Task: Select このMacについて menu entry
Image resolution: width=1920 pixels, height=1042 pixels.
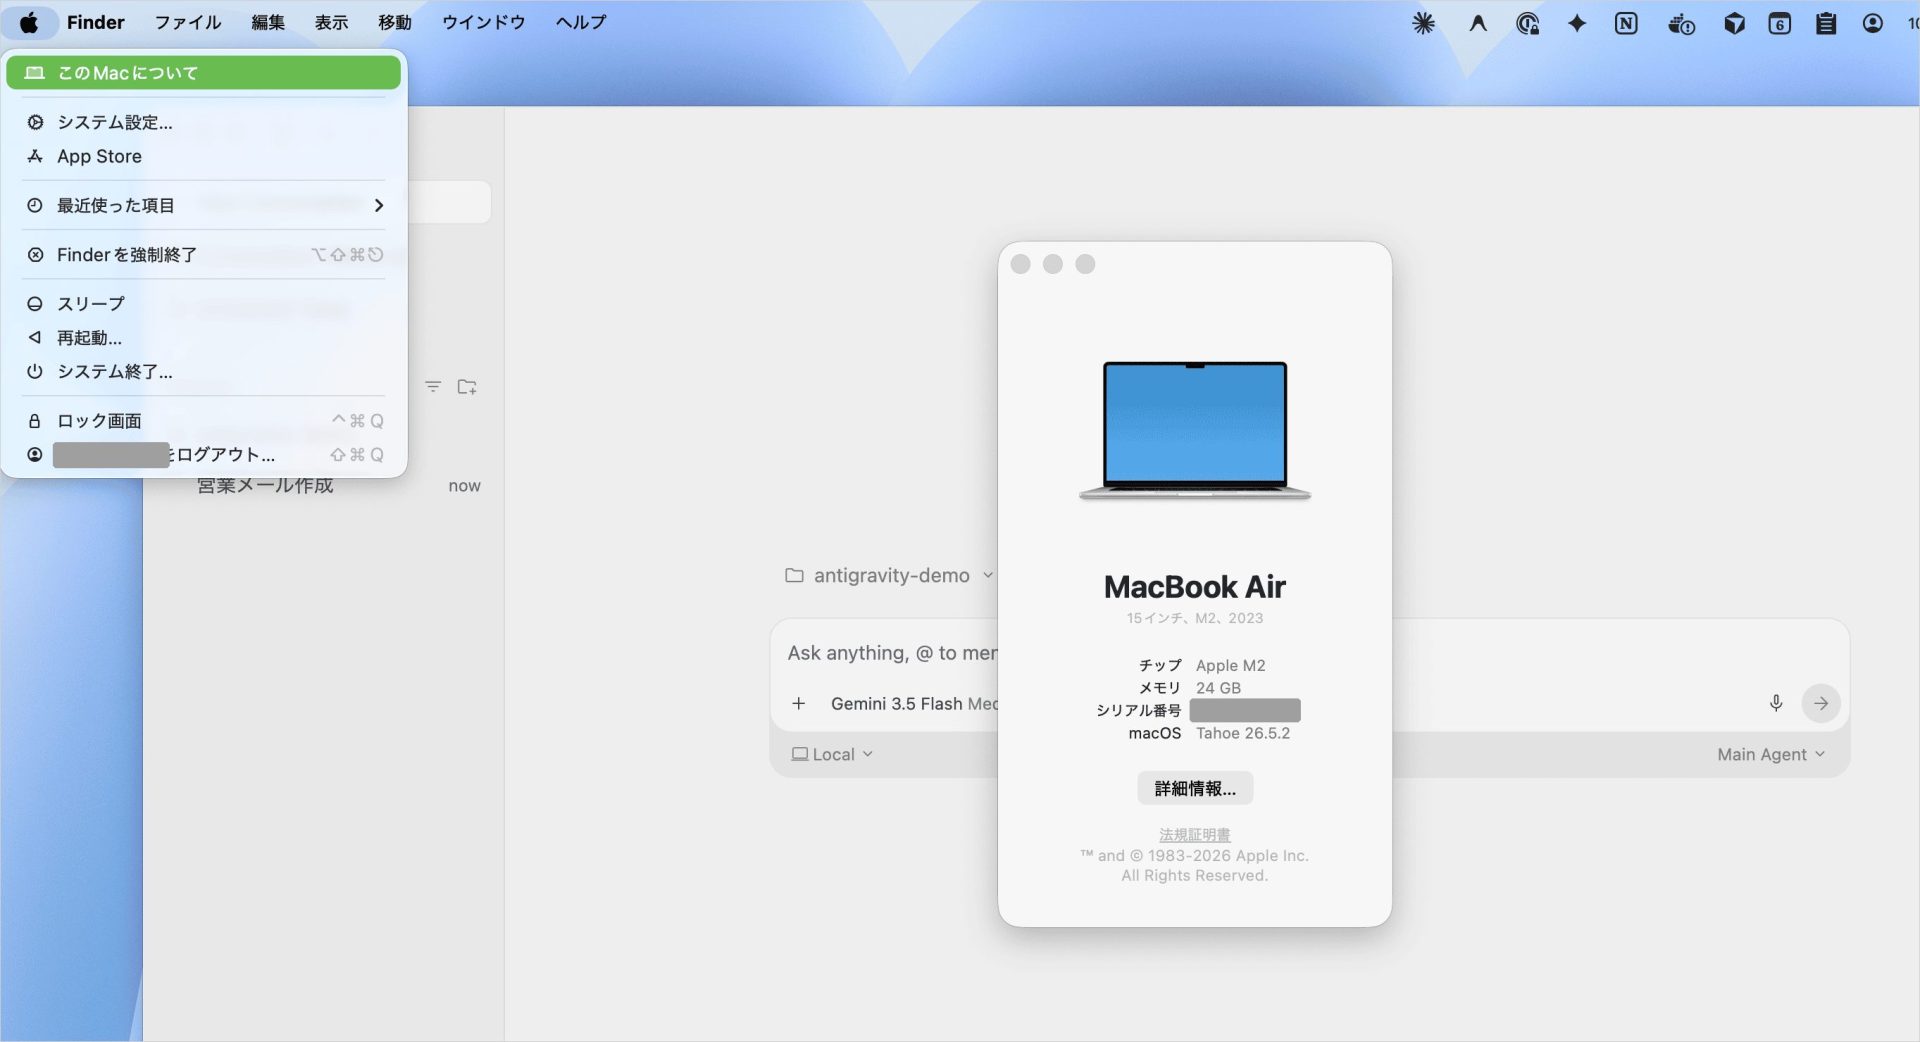Action: click(x=203, y=73)
